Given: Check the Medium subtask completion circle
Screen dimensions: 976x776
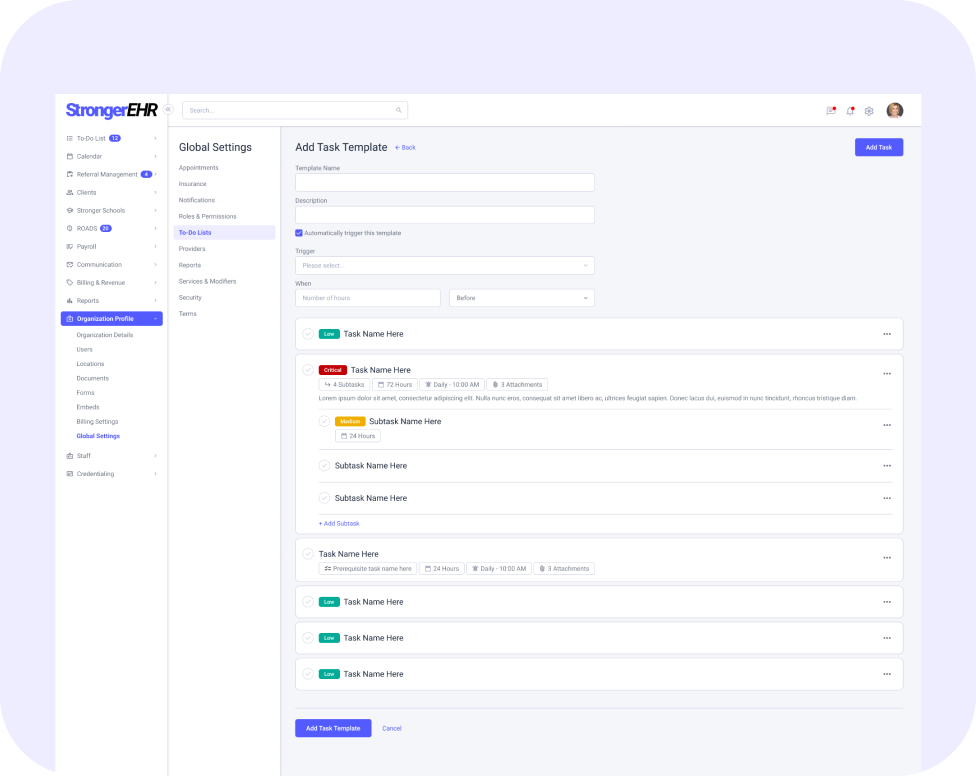Looking at the screenshot, I should click(x=324, y=421).
